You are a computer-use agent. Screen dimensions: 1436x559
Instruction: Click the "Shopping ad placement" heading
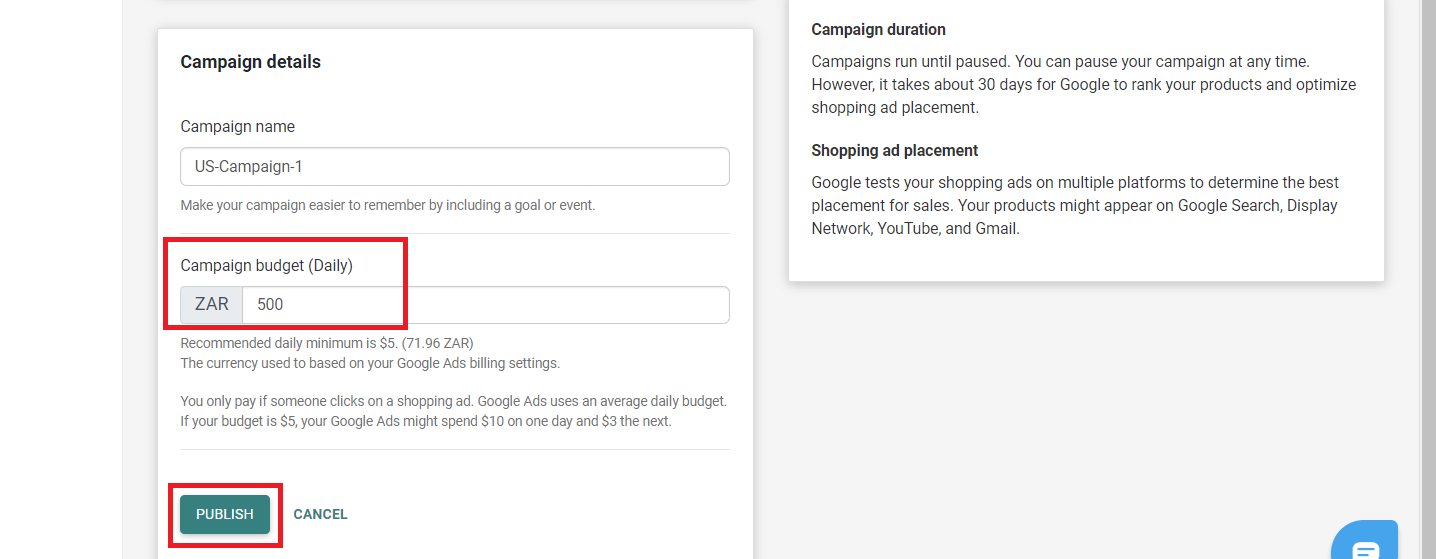(894, 151)
